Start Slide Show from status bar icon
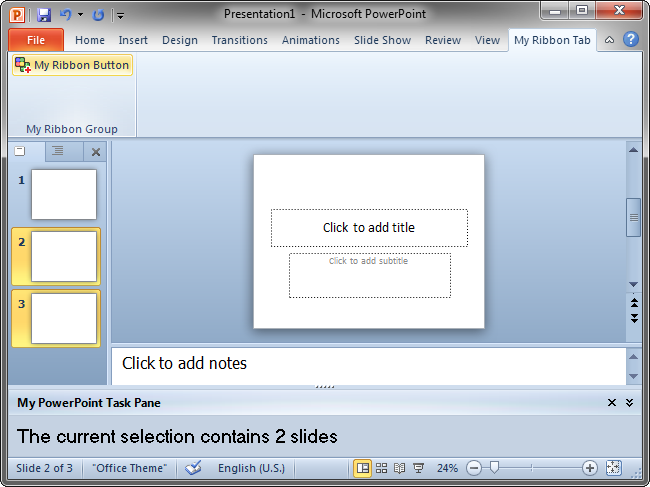The image size is (650, 487). (x=419, y=468)
